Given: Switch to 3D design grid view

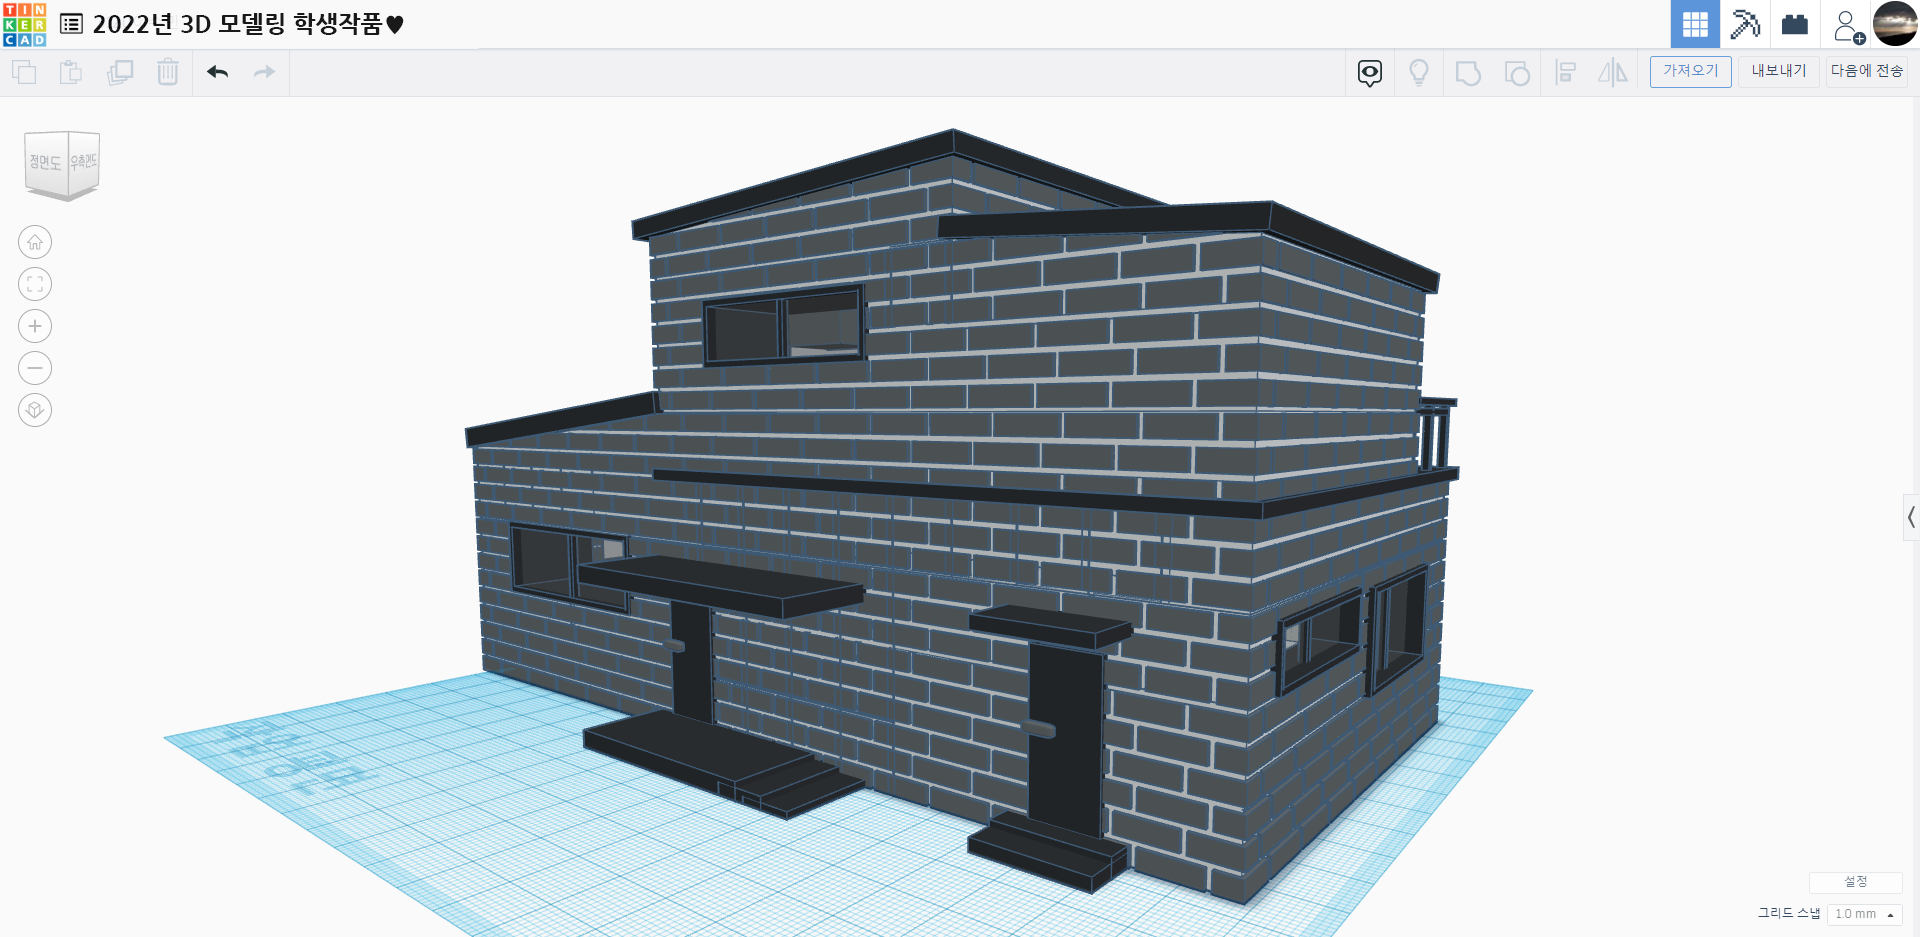Looking at the screenshot, I should coord(1695,24).
